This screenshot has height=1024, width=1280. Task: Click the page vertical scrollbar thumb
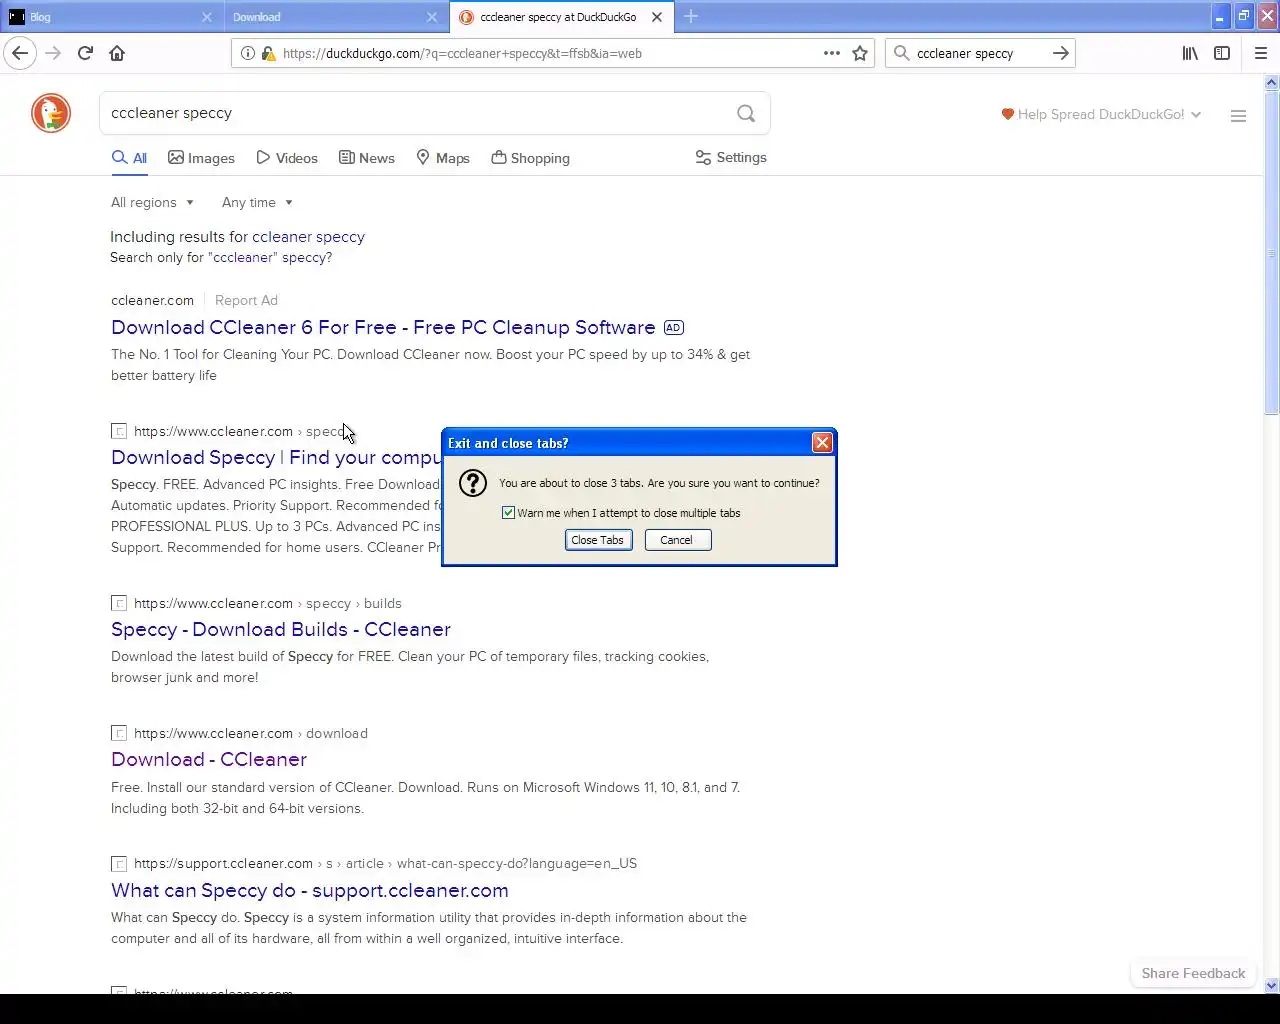1272,254
